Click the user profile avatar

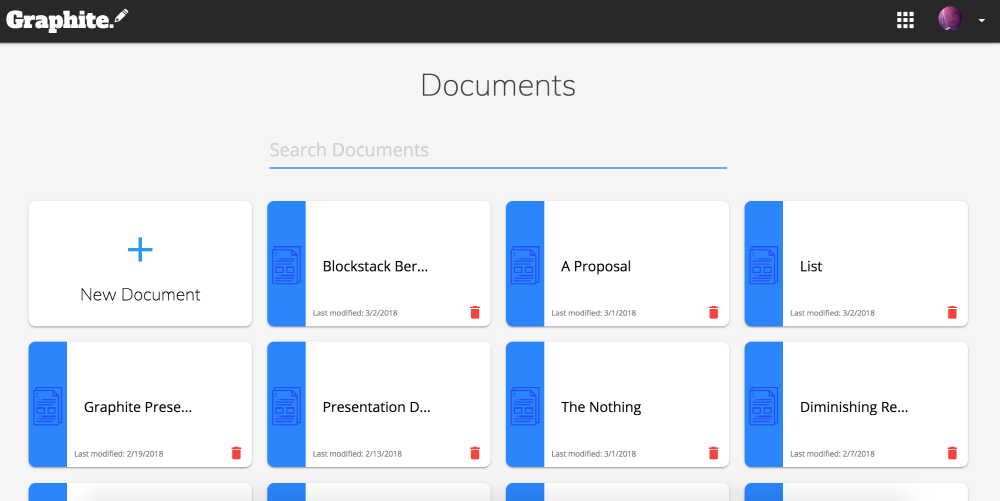[950, 19]
